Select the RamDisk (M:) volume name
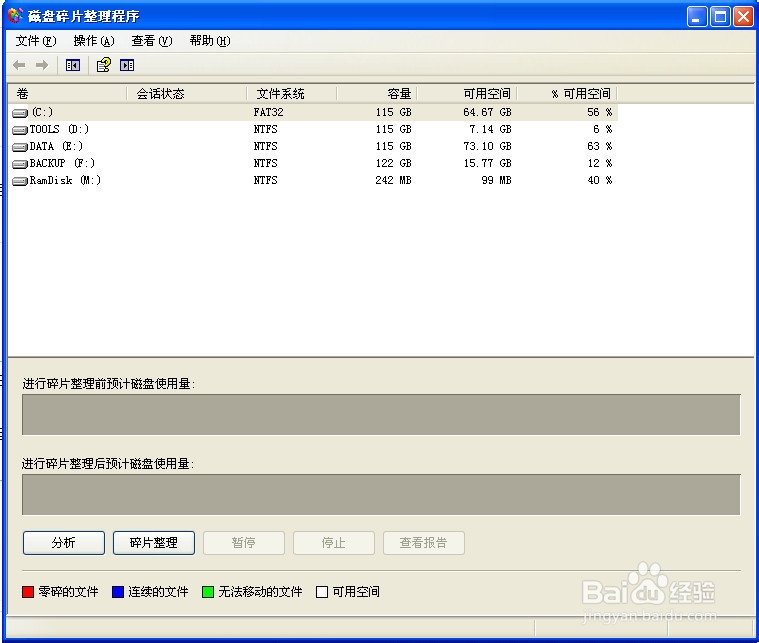 point(65,180)
